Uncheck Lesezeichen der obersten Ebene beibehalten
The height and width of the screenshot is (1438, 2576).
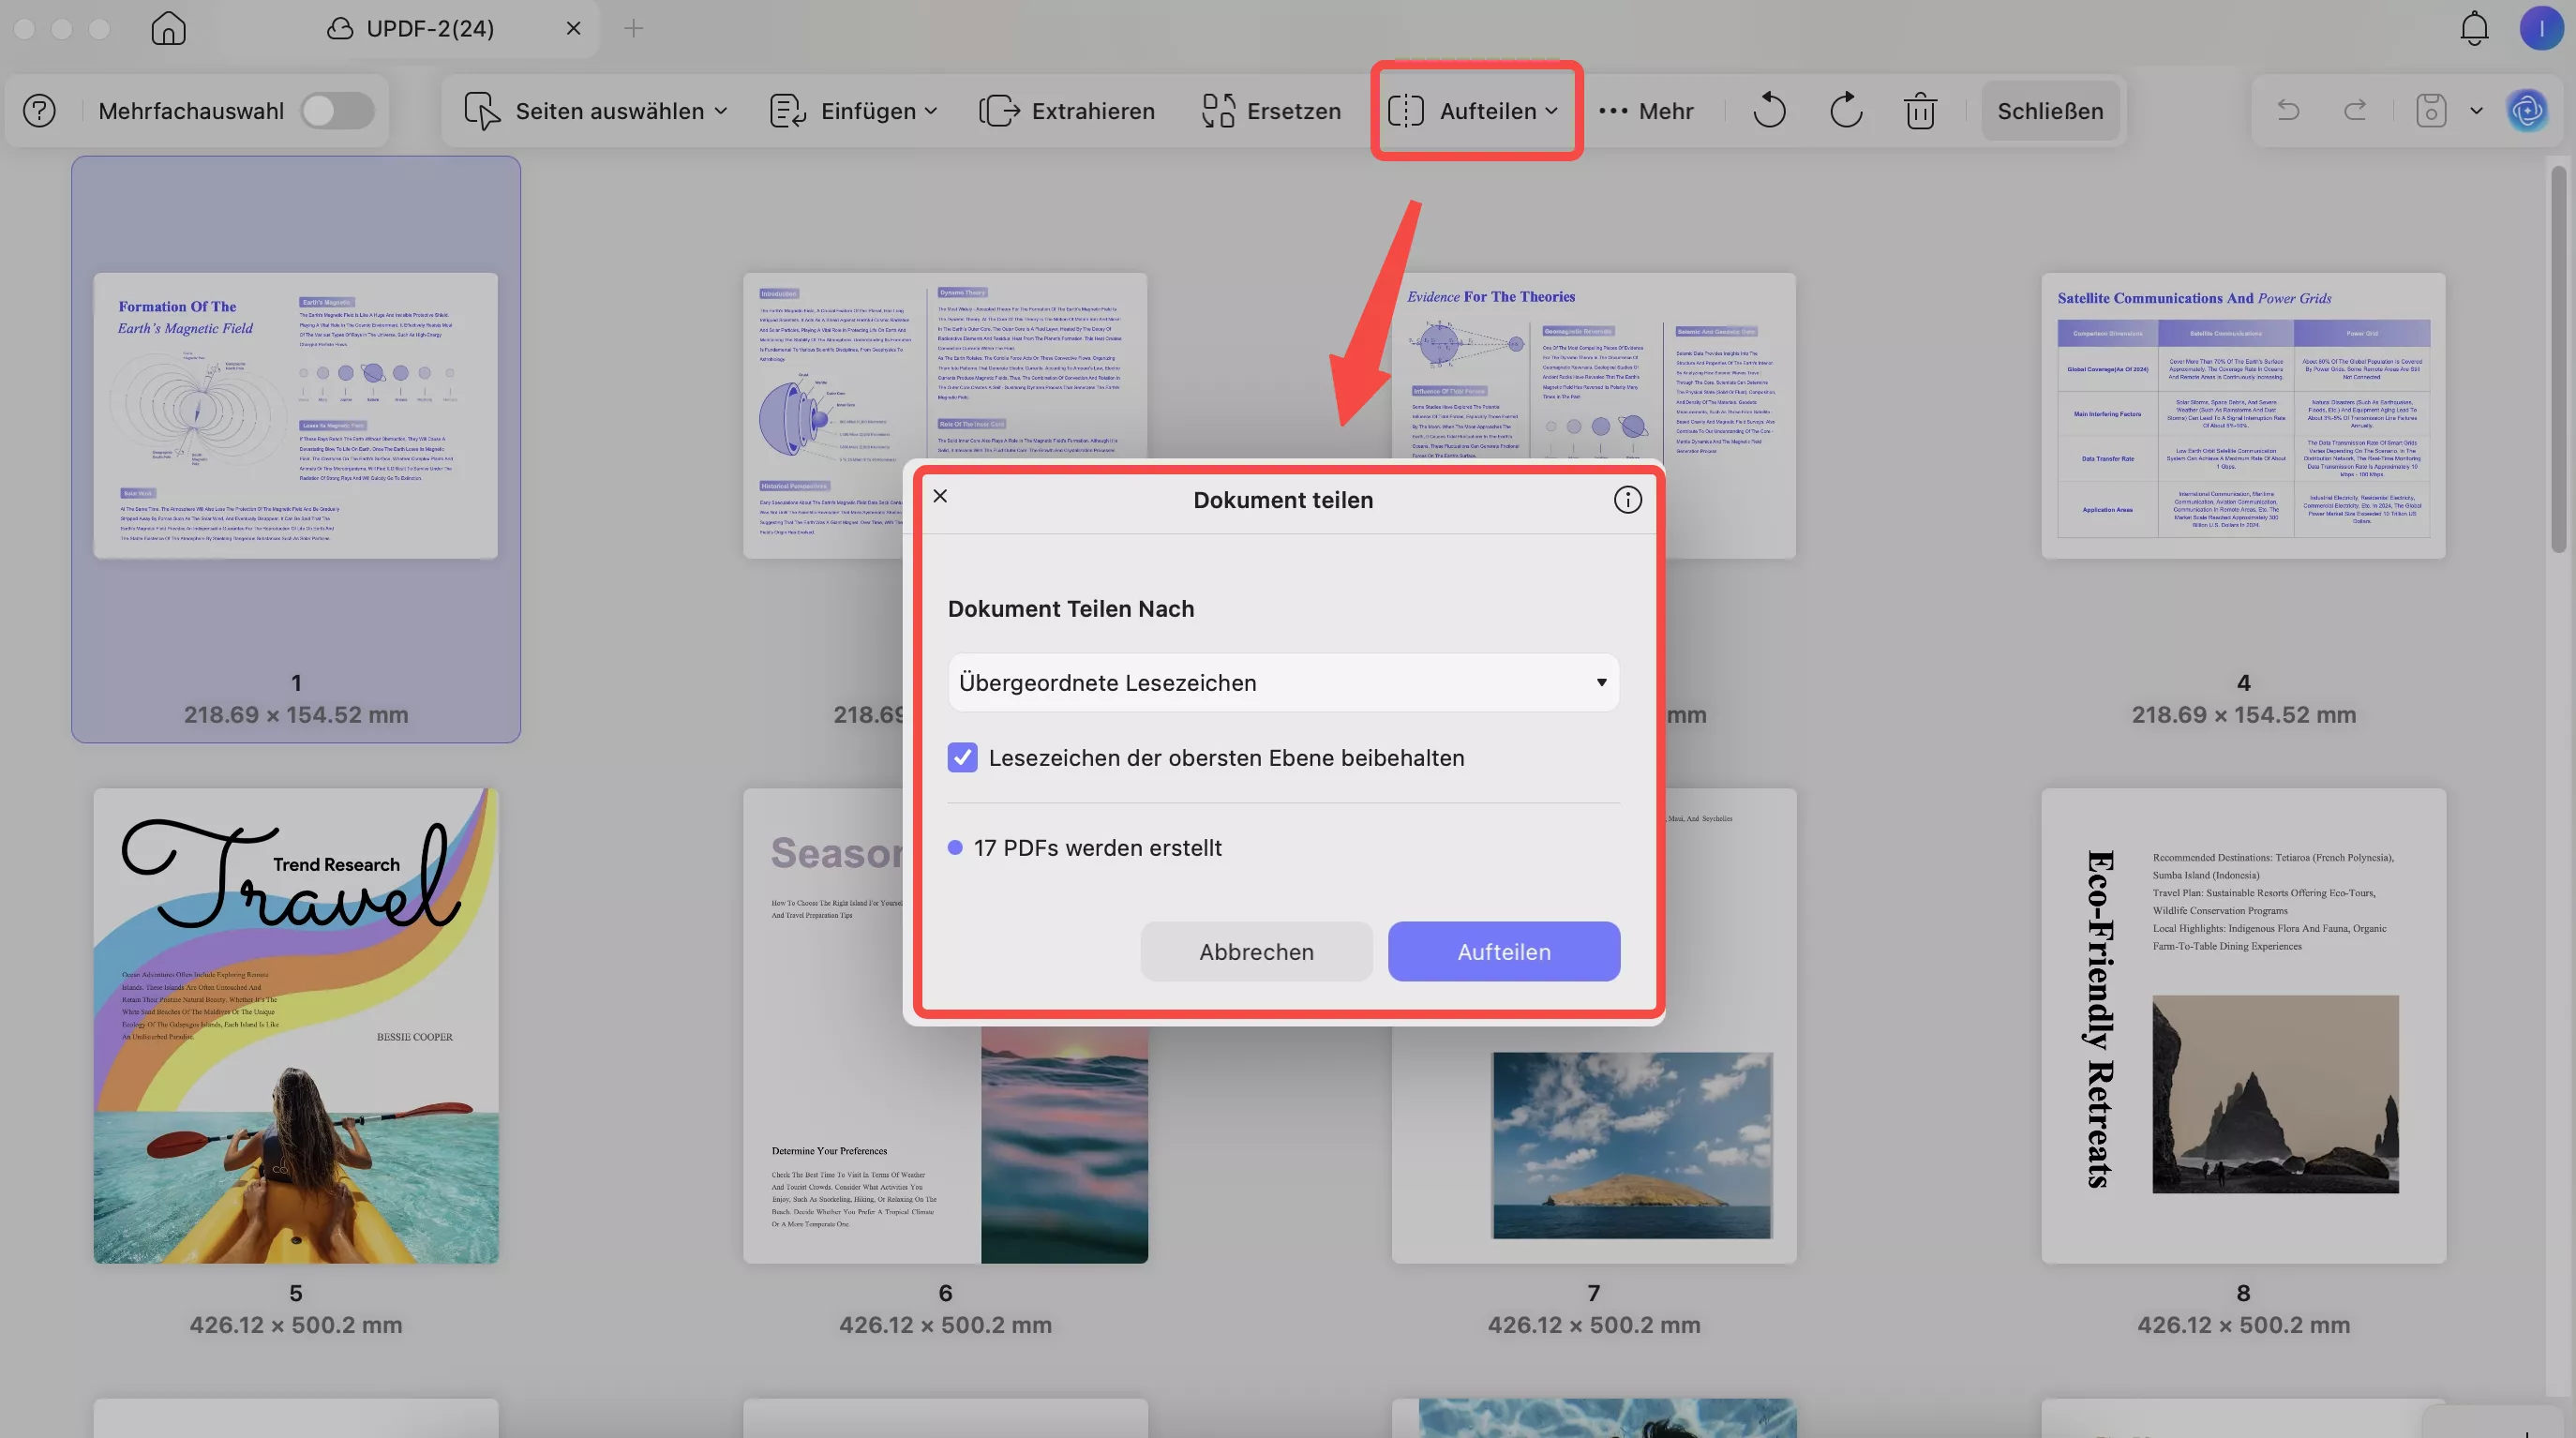(962, 758)
